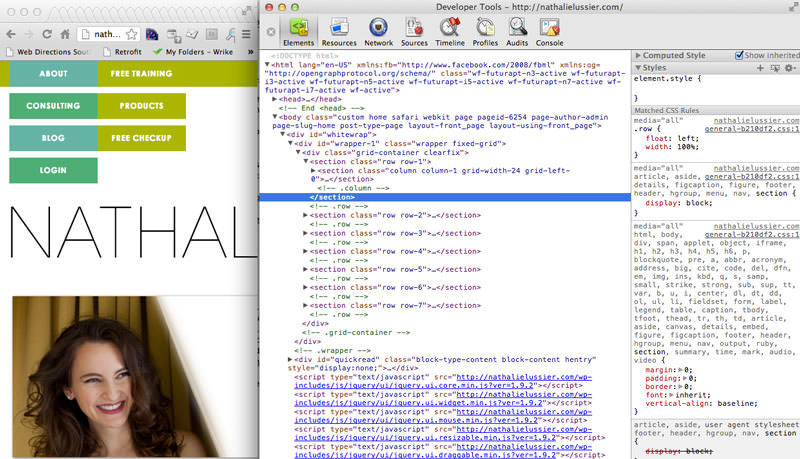
Task: Open the Network panel in Developer Tools
Action: 379,32
